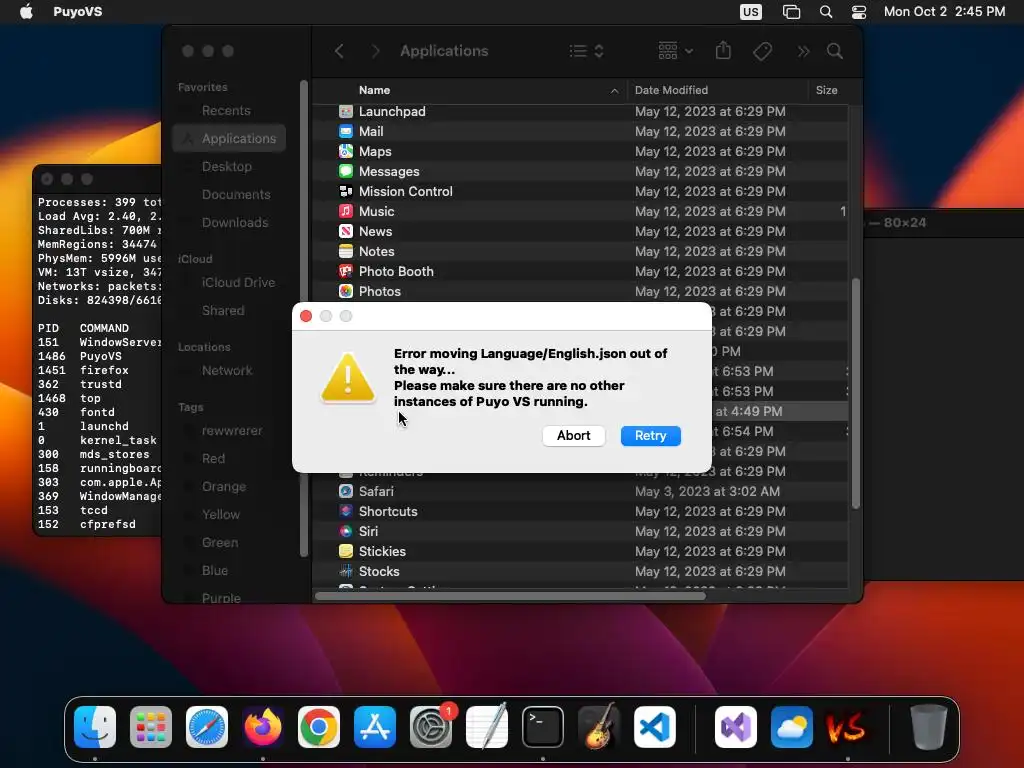This screenshot has width=1024, height=768.
Task: Open Firefox from the Dock
Action: [x=263, y=727]
